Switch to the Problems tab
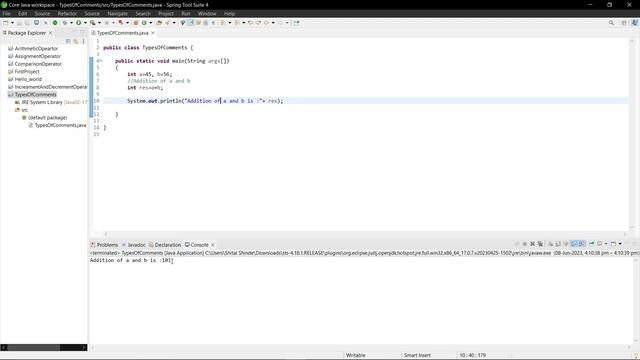Screen dimensions: 640x360 tap(104, 245)
